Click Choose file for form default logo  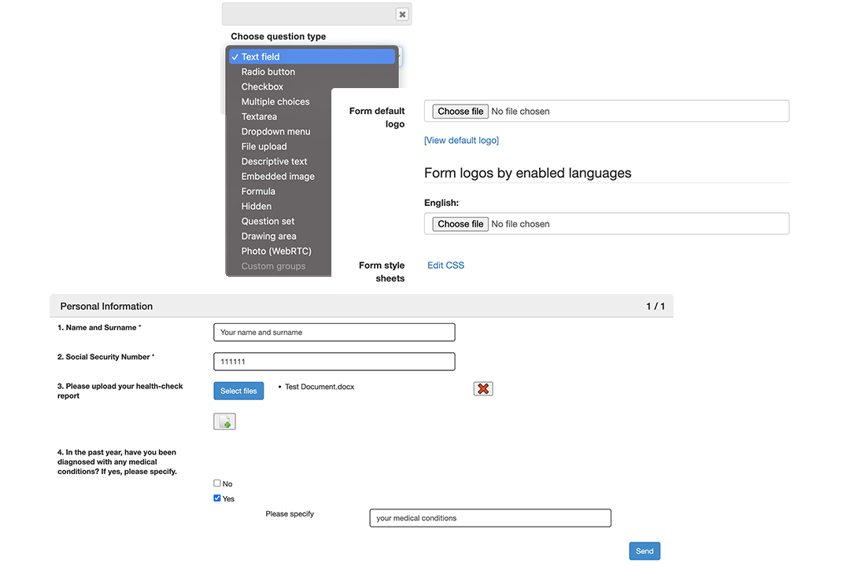[x=460, y=111]
